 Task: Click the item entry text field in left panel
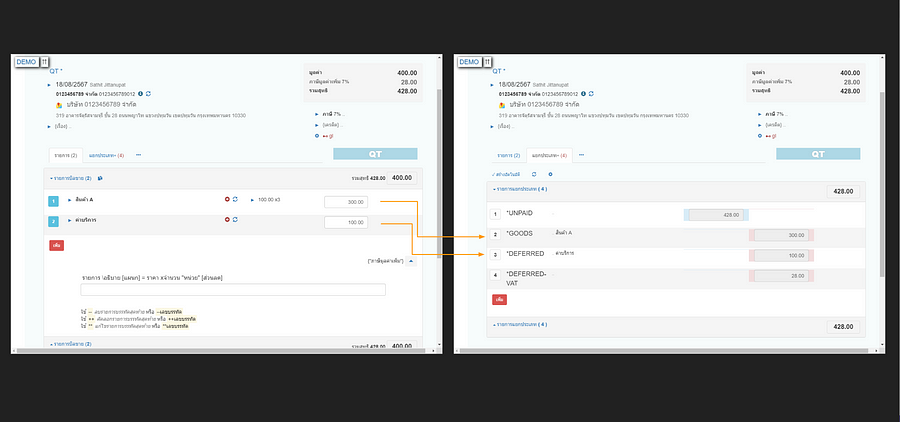pyautogui.click(x=233, y=290)
